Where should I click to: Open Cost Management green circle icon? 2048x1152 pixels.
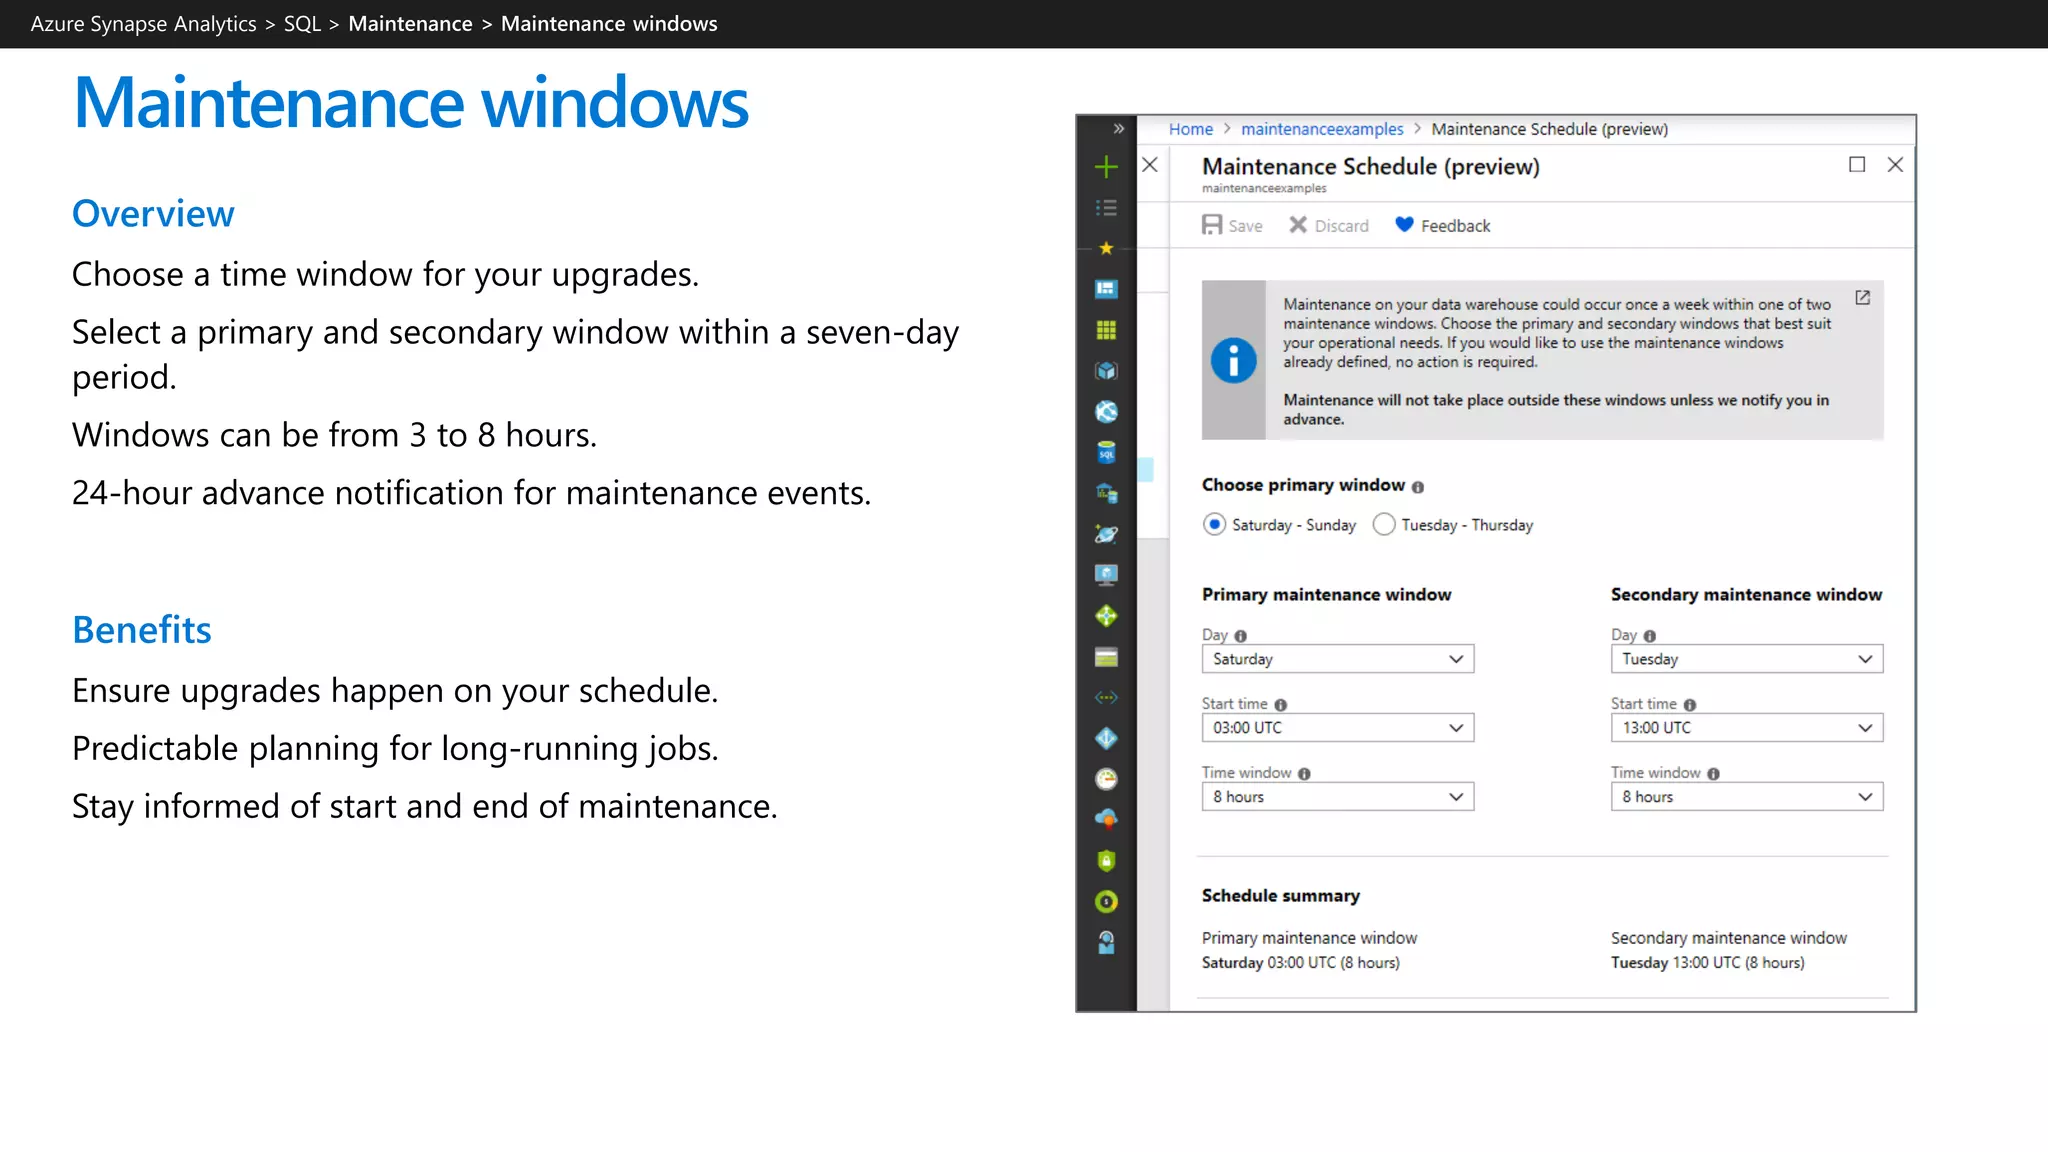pos(1106,902)
